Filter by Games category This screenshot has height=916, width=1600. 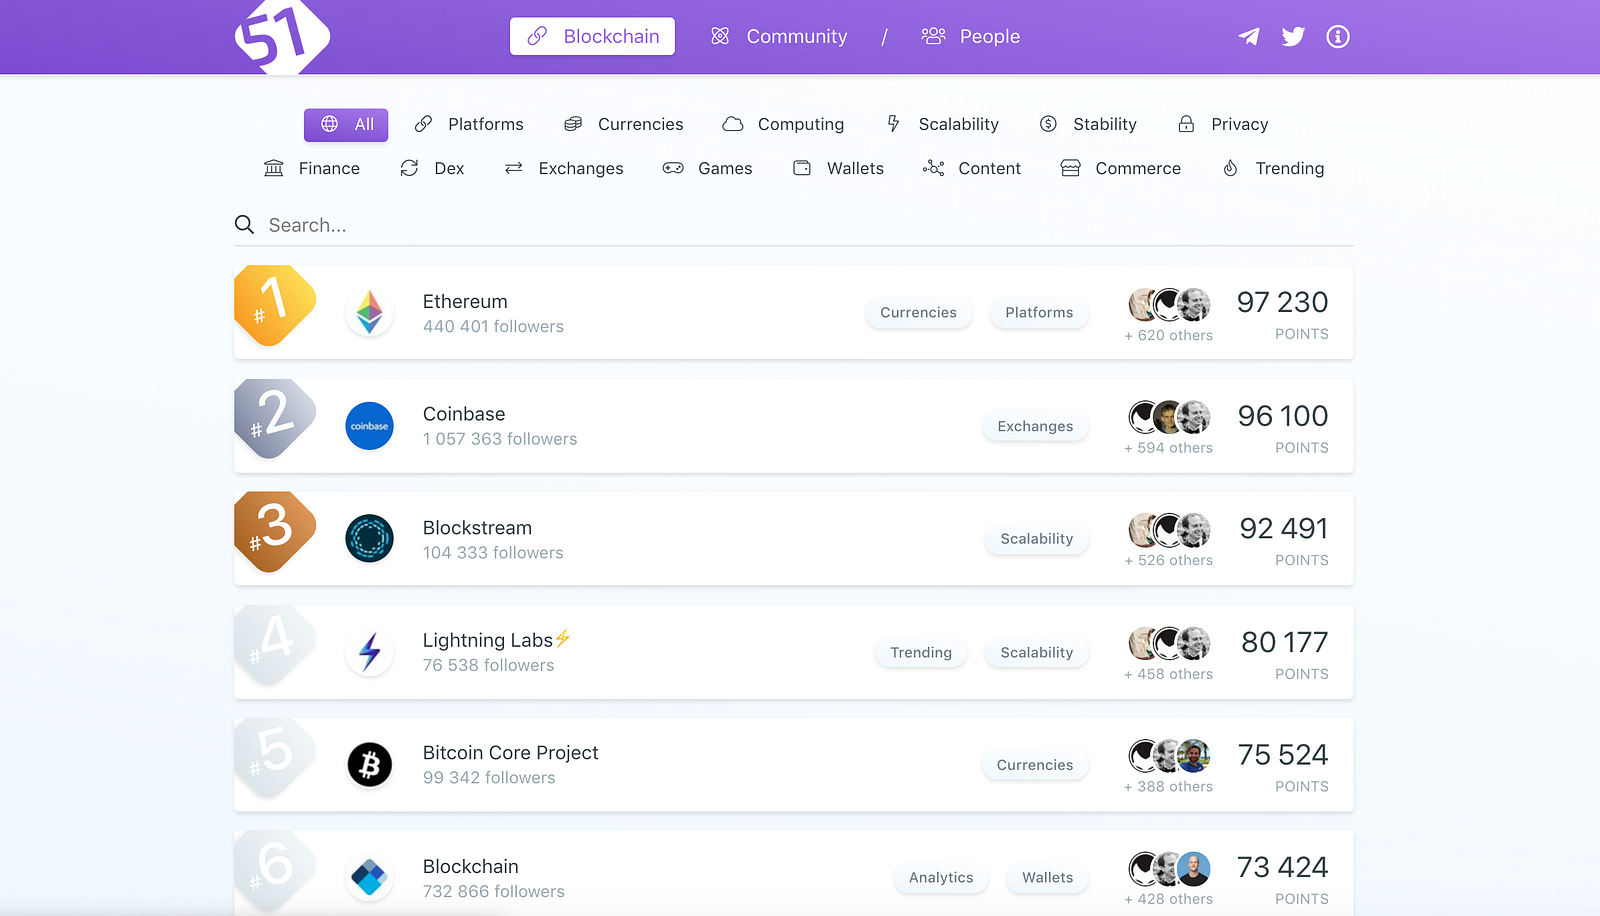tap(707, 169)
